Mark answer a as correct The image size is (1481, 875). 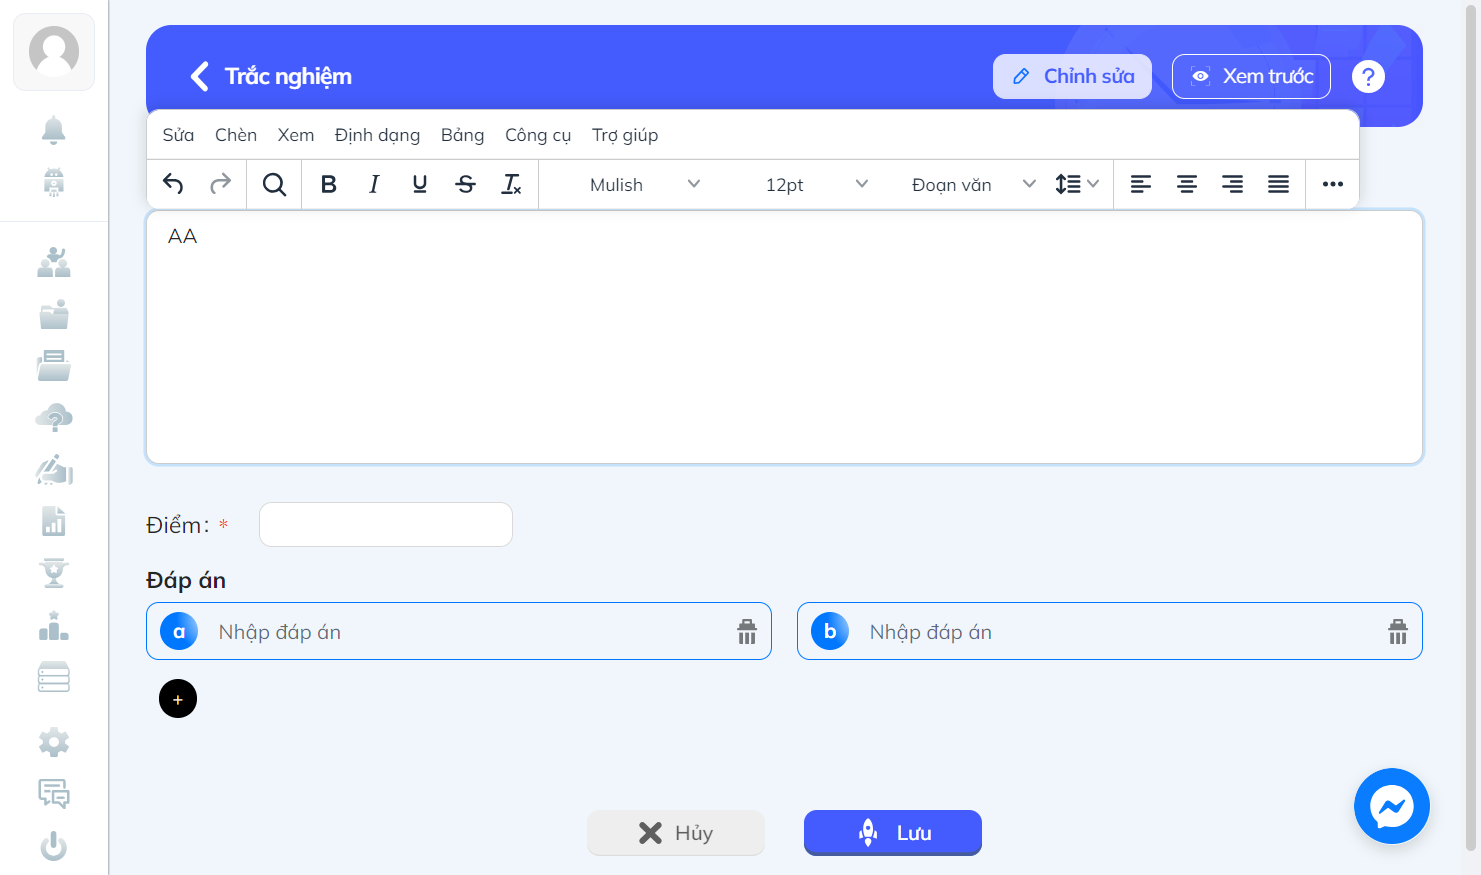(179, 632)
